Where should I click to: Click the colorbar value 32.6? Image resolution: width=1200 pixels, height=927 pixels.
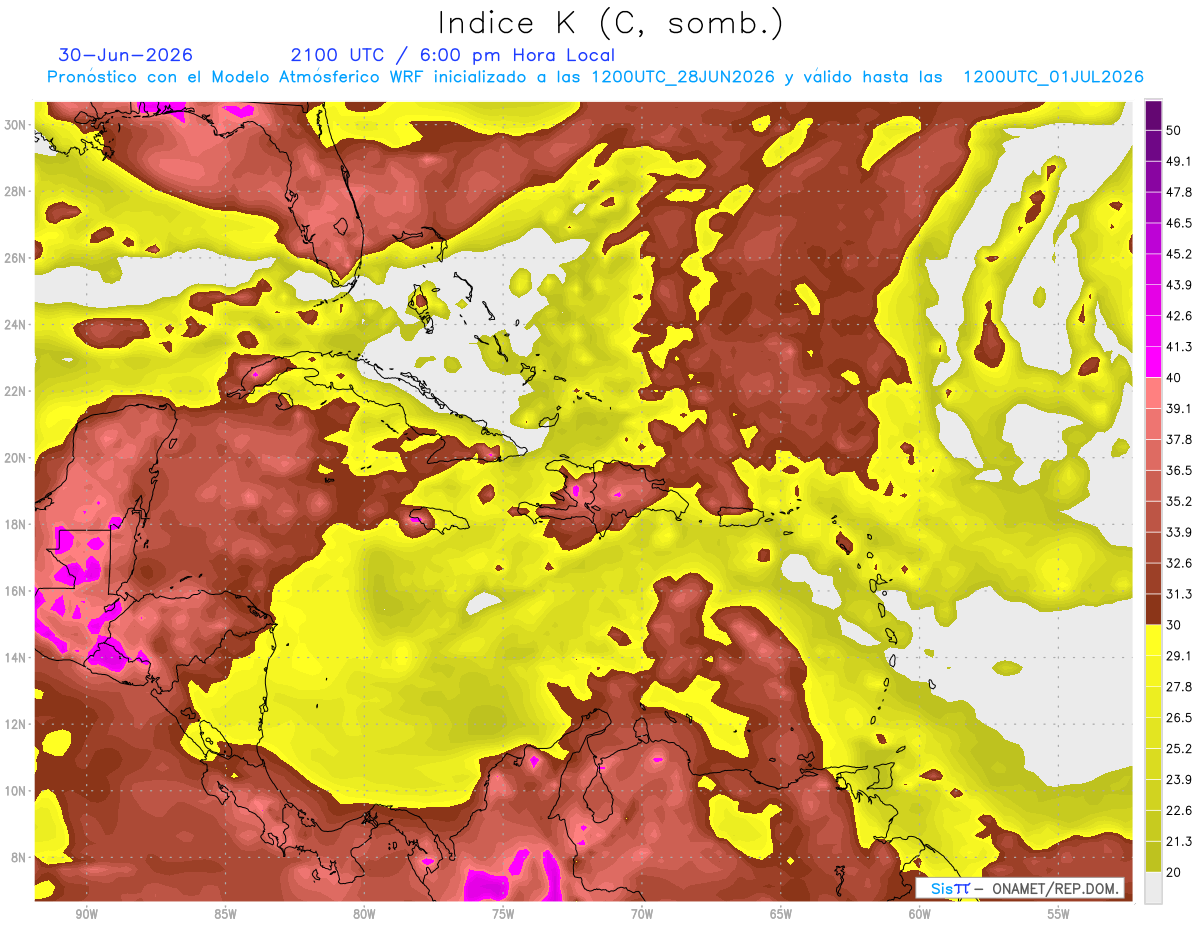point(1178,563)
